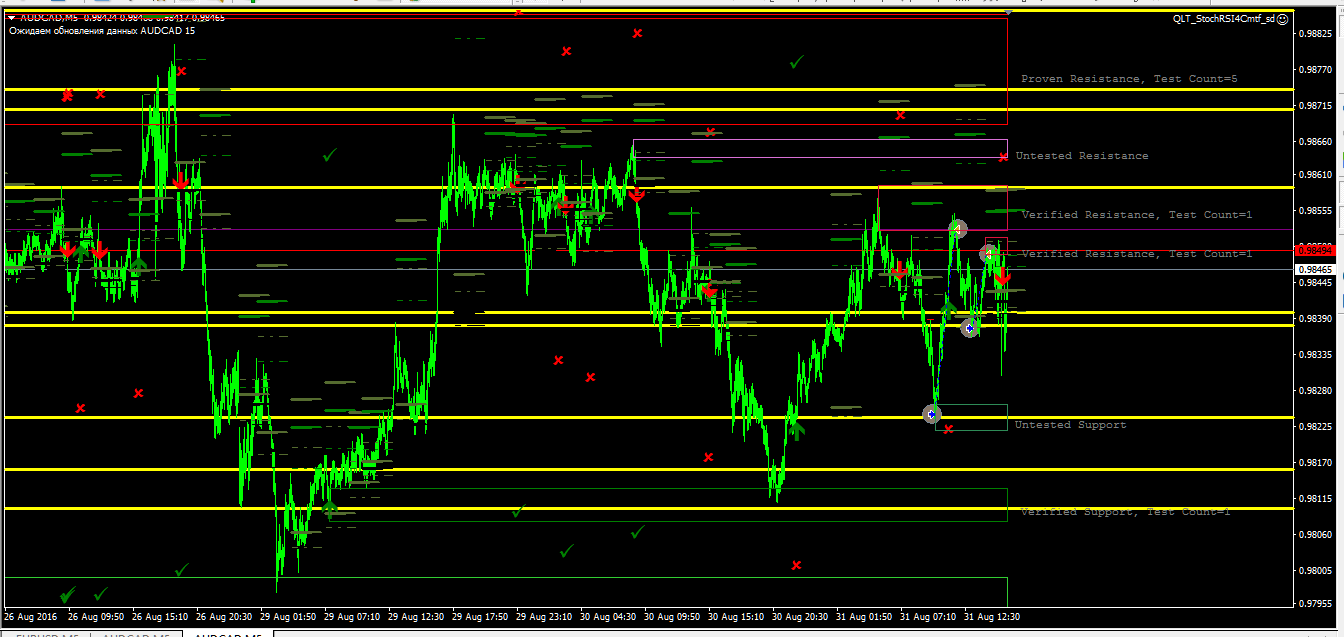Click the green checkmark above the Proven Resistance zone
This screenshot has height=637, width=1344.
[796, 62]
